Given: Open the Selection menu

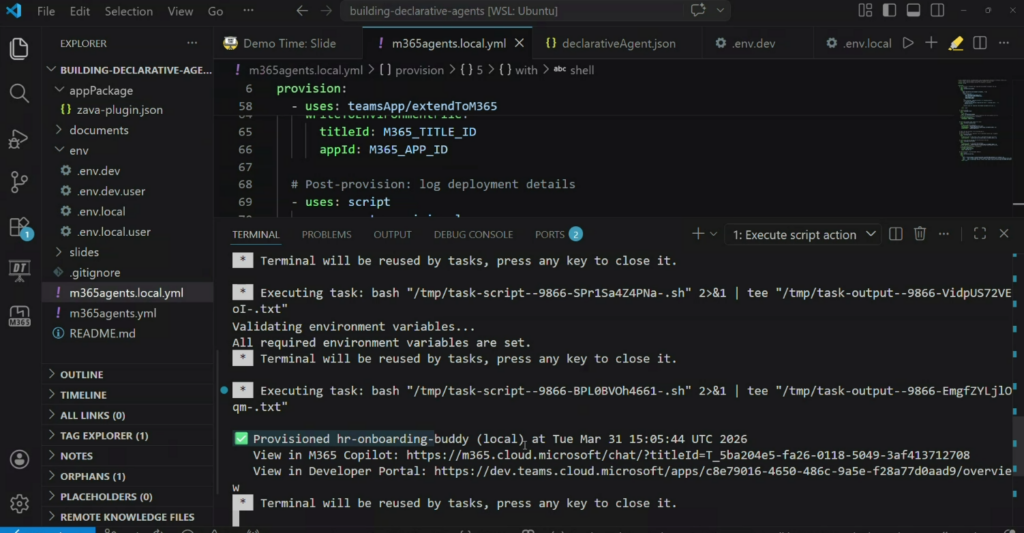Looking at the screenshot, I should [x=129, y=12].
